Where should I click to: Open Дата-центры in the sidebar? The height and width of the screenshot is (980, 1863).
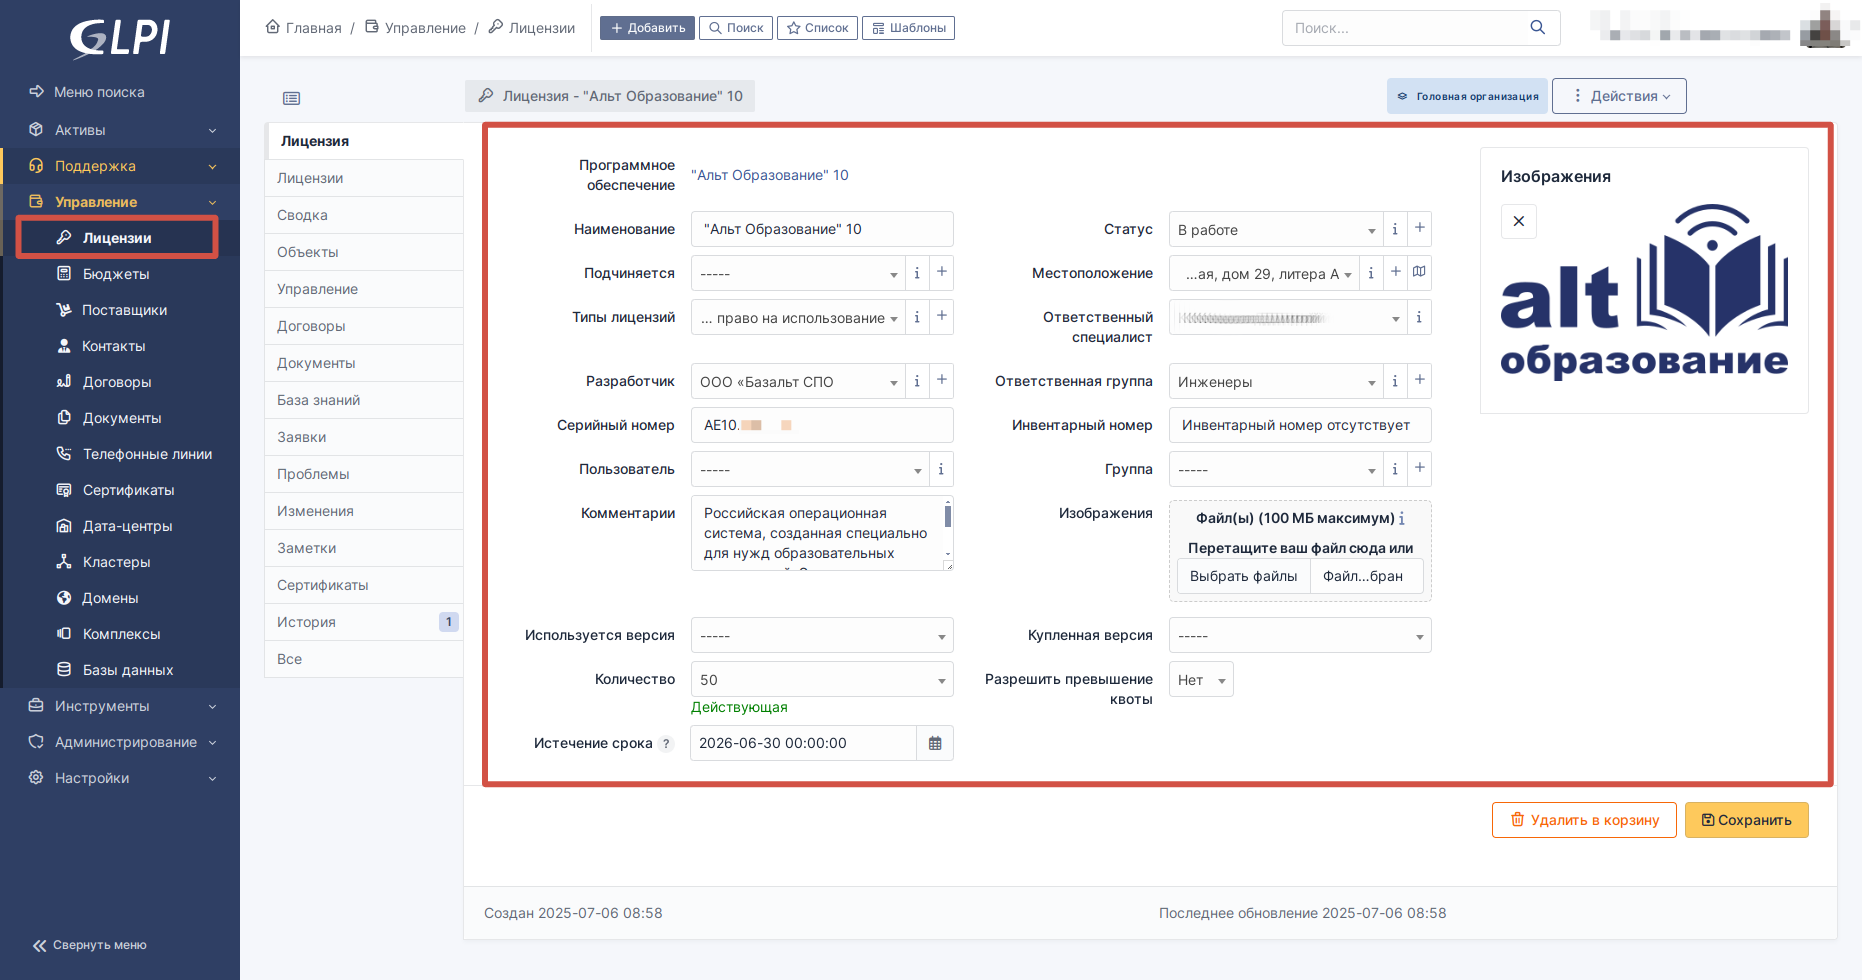(x=127, y=526)
